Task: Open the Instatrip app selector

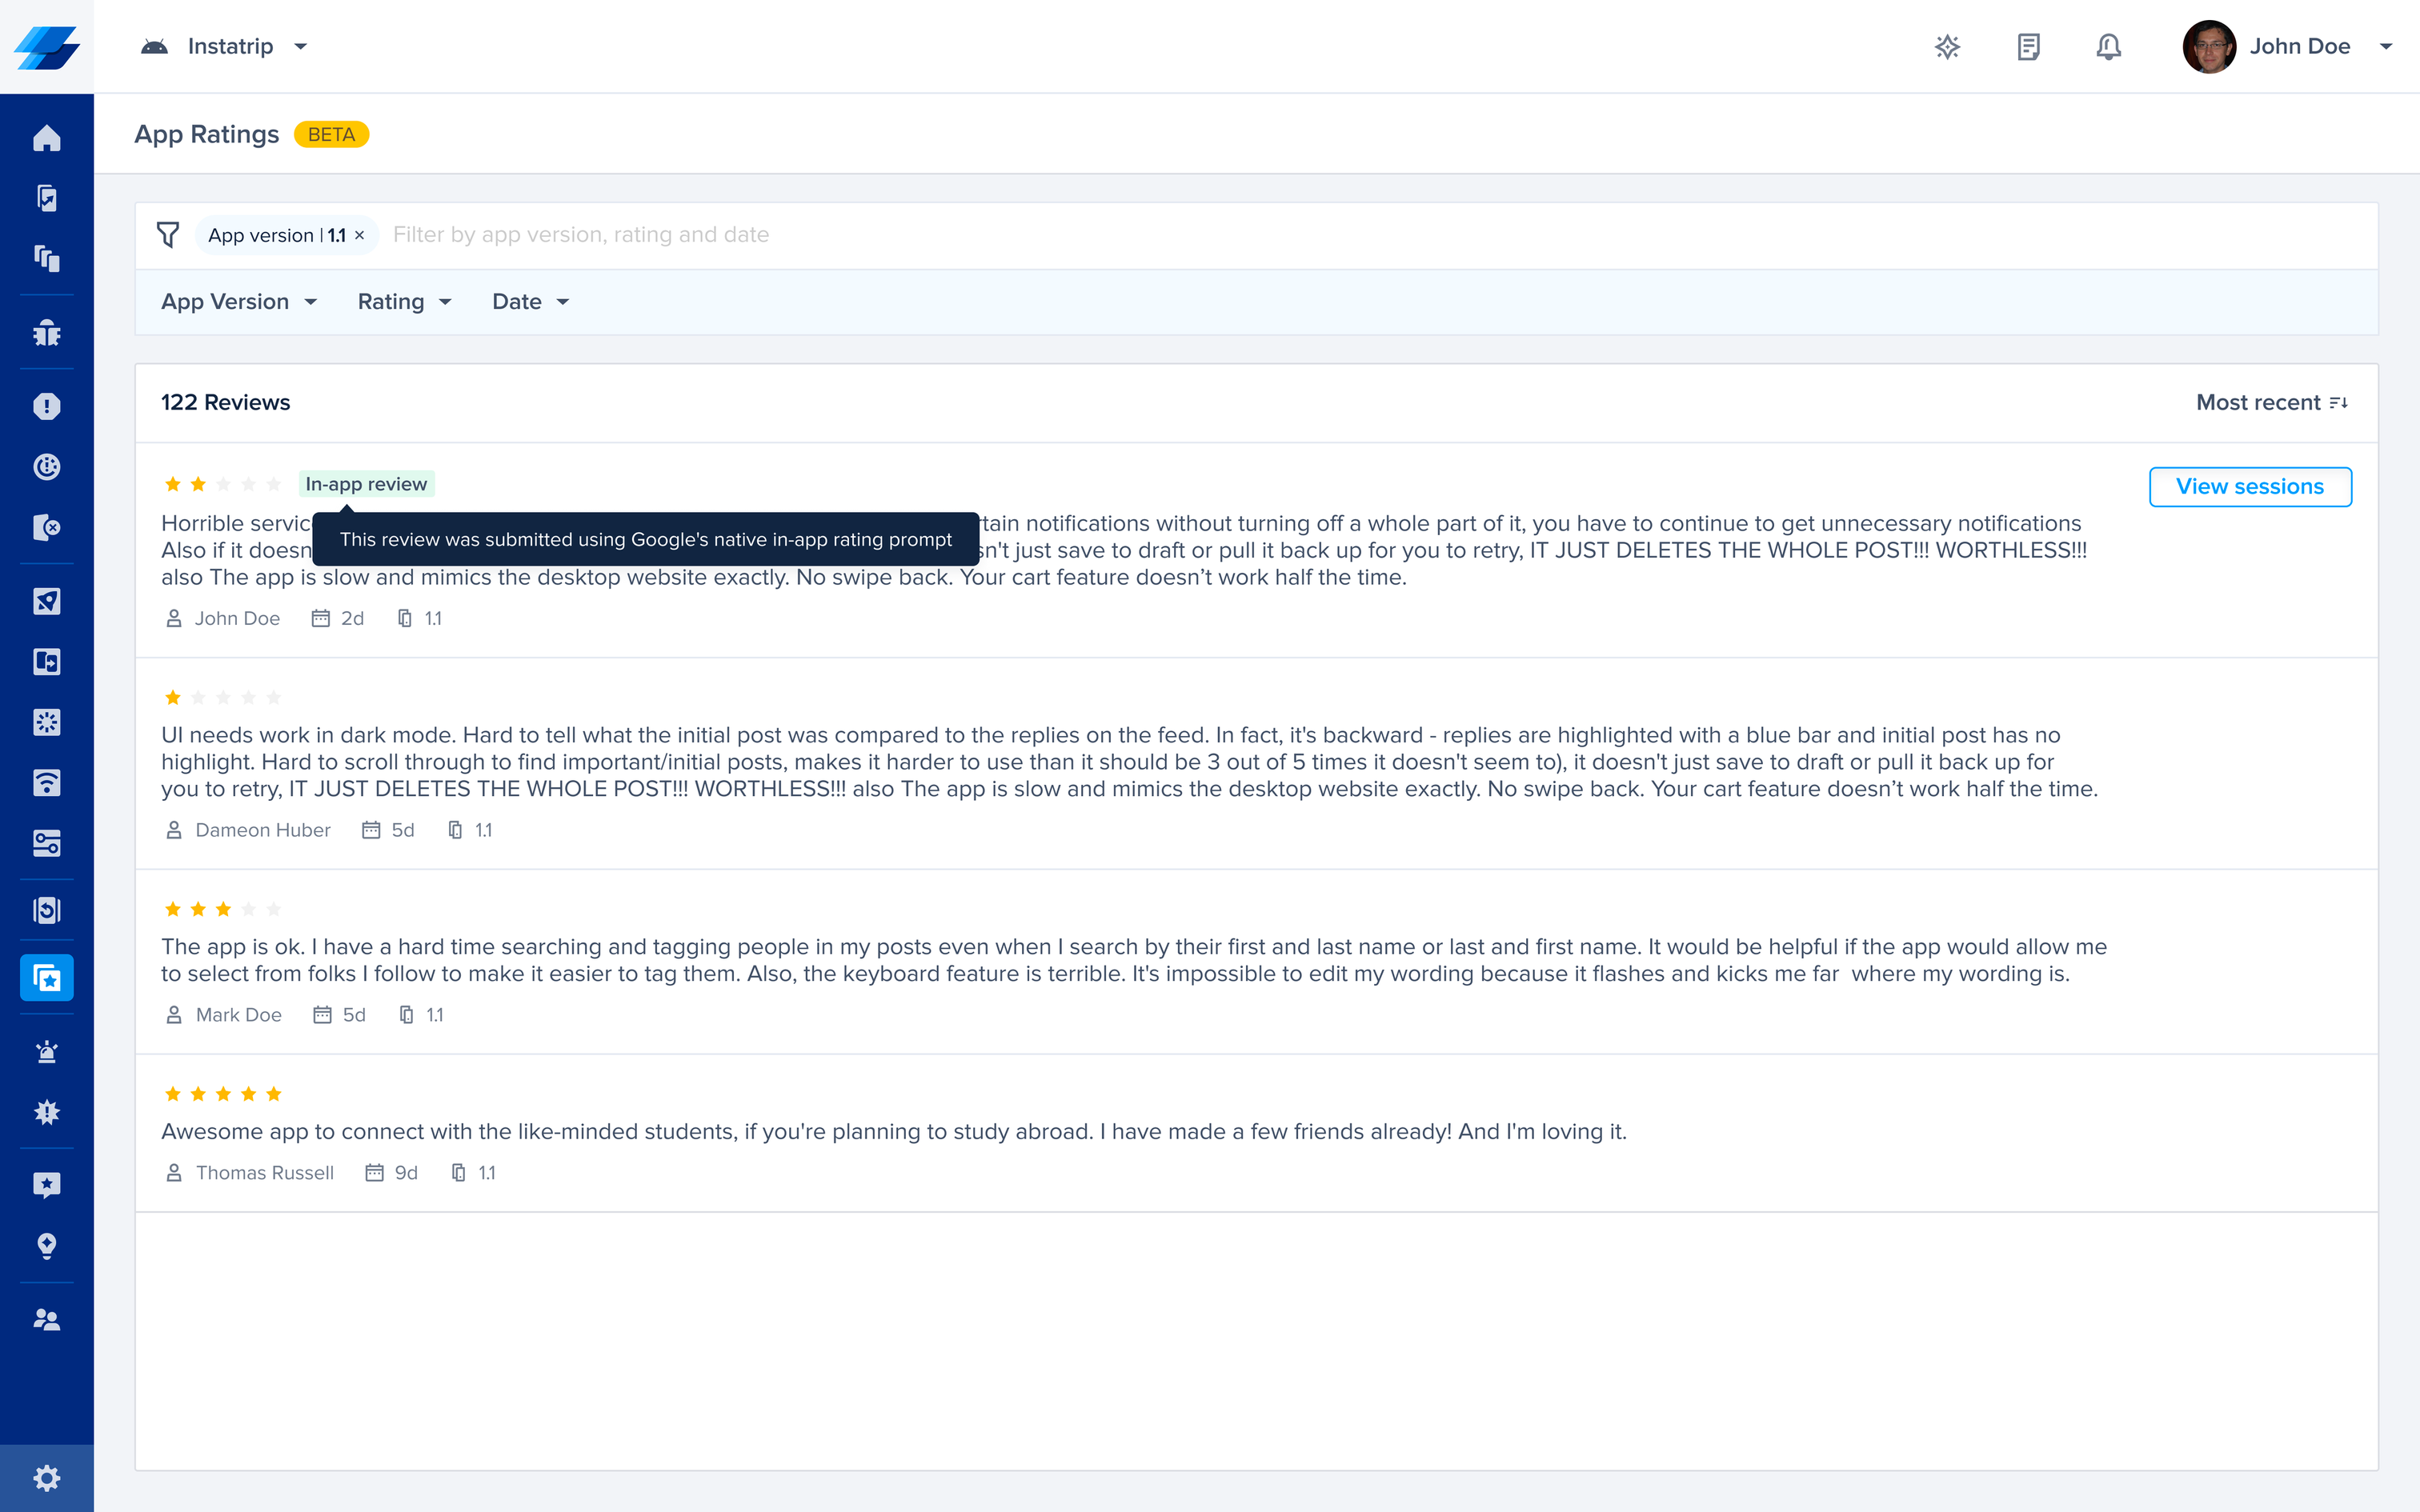Action: point(228,47)
